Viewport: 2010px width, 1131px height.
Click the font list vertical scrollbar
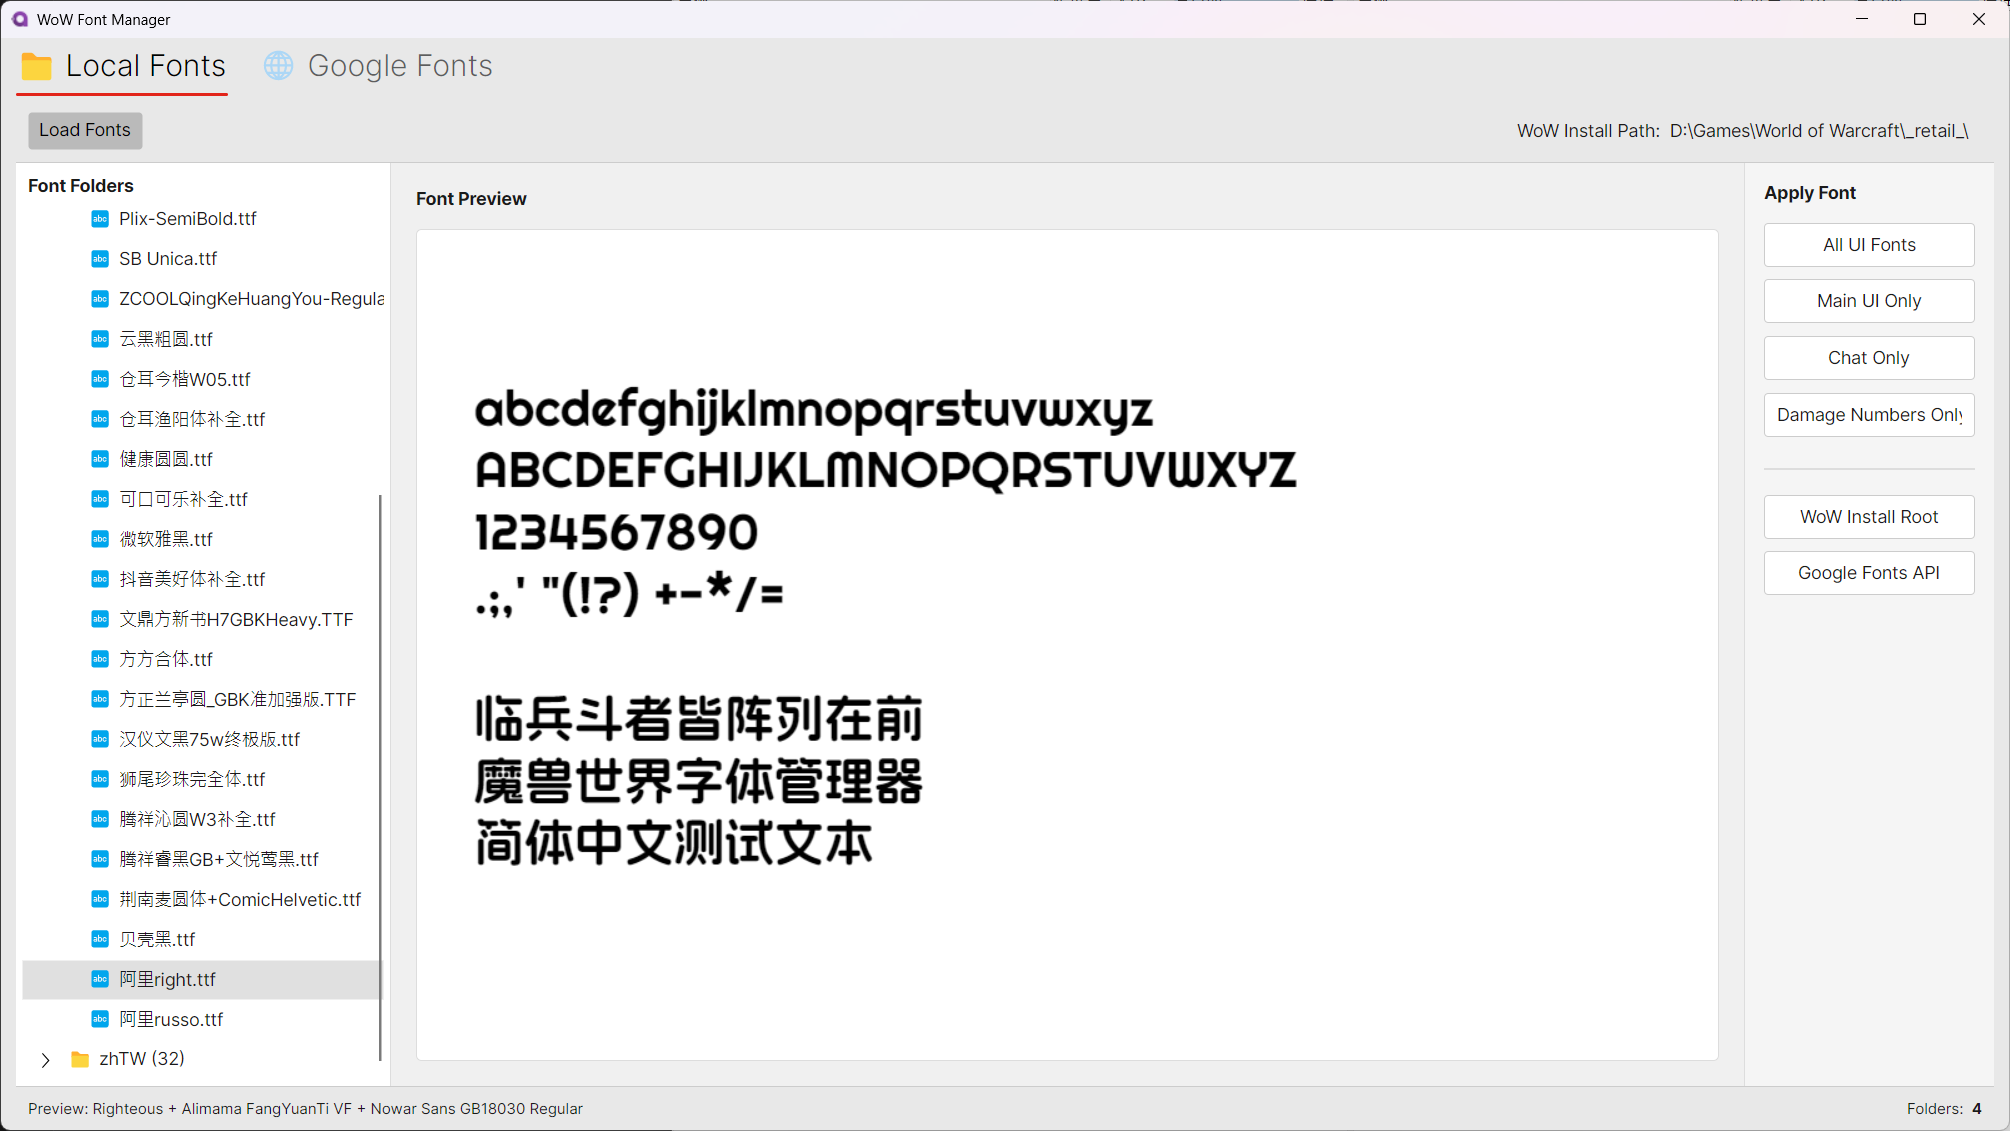coord(380,776)
